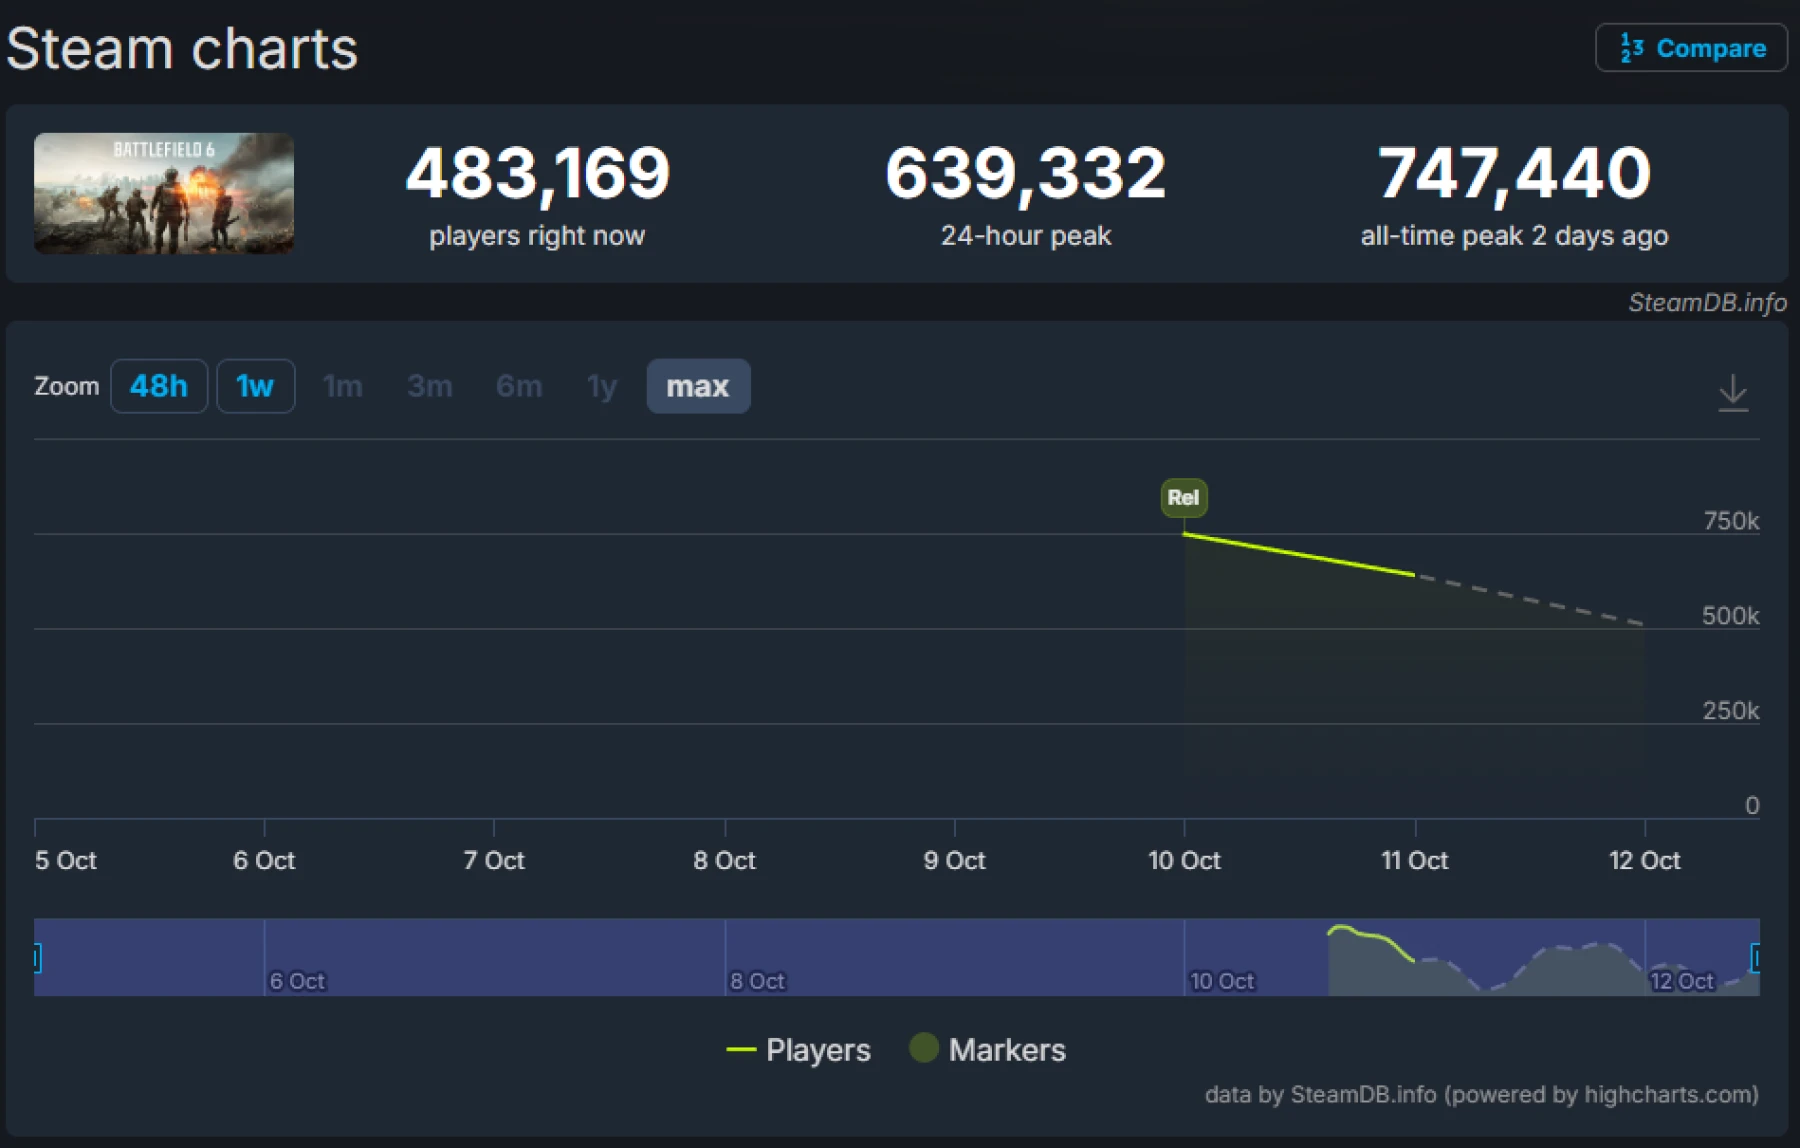Click the Markers legend dot
The image size is (1800, 1148).
point(925,1049)
